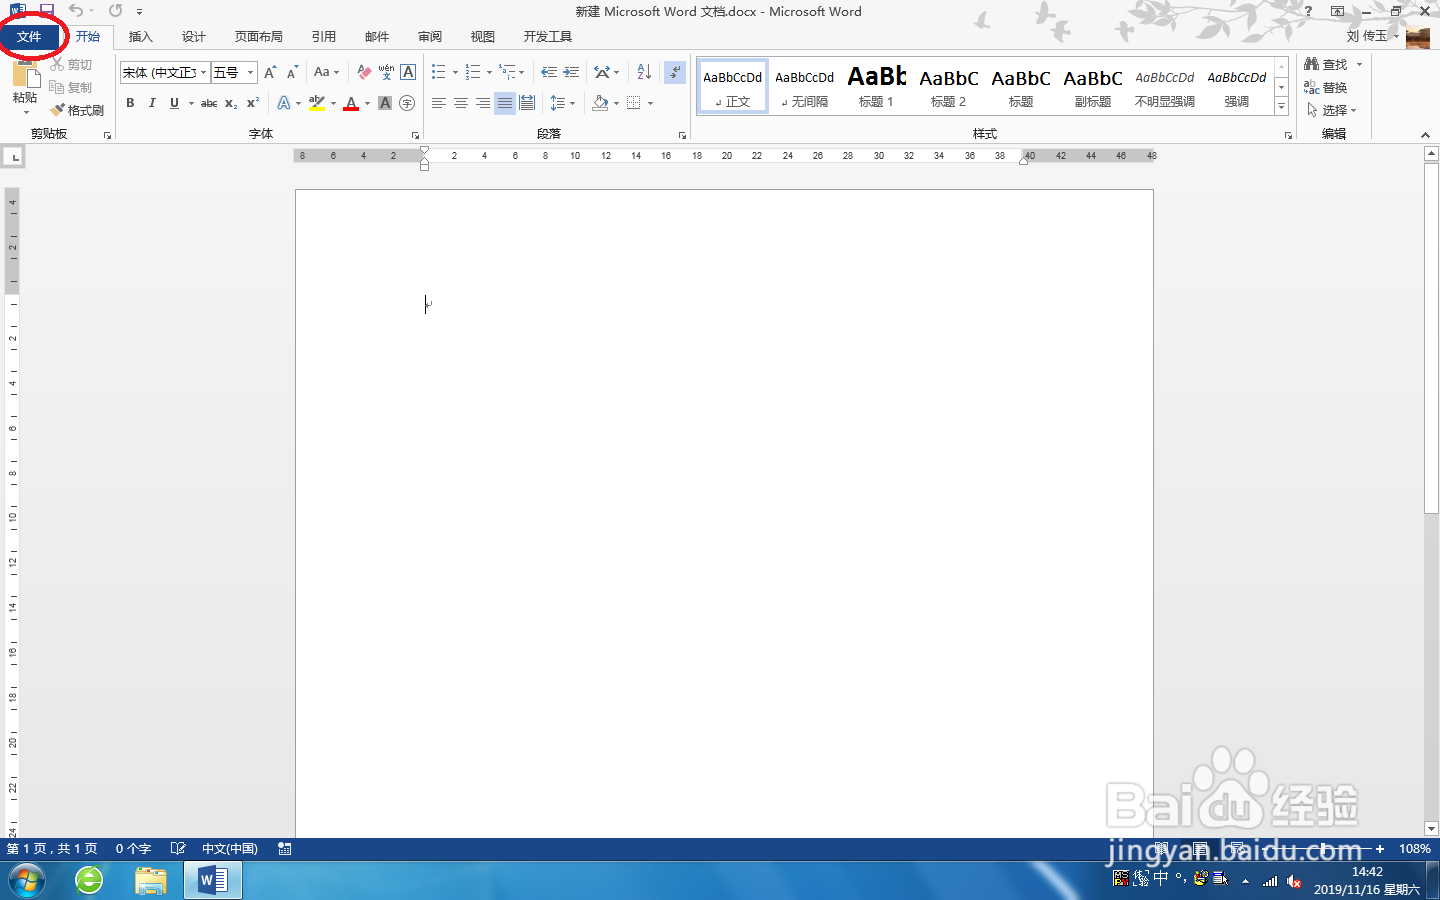Click the bullets list icon
Viewport: 1440px width, 900px height.
(438, 72)
